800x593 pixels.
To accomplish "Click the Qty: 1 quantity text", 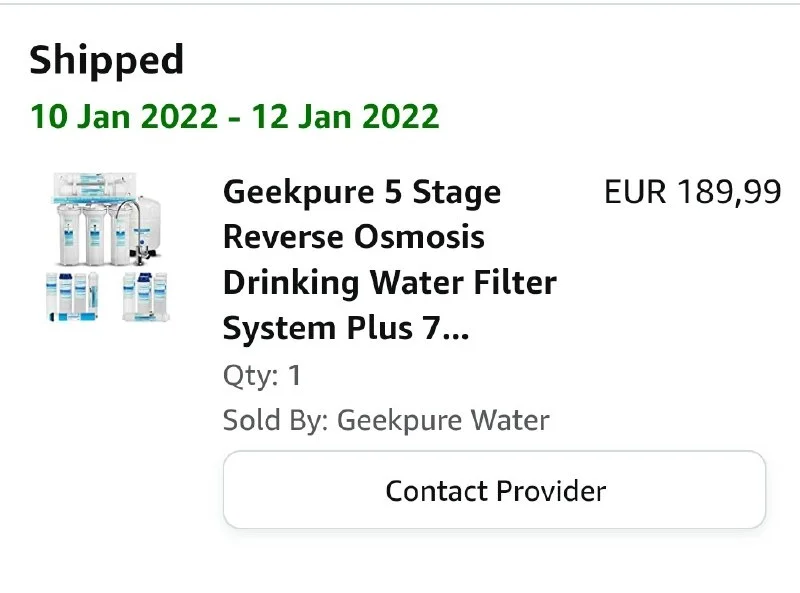I will (x=261, y=376).
